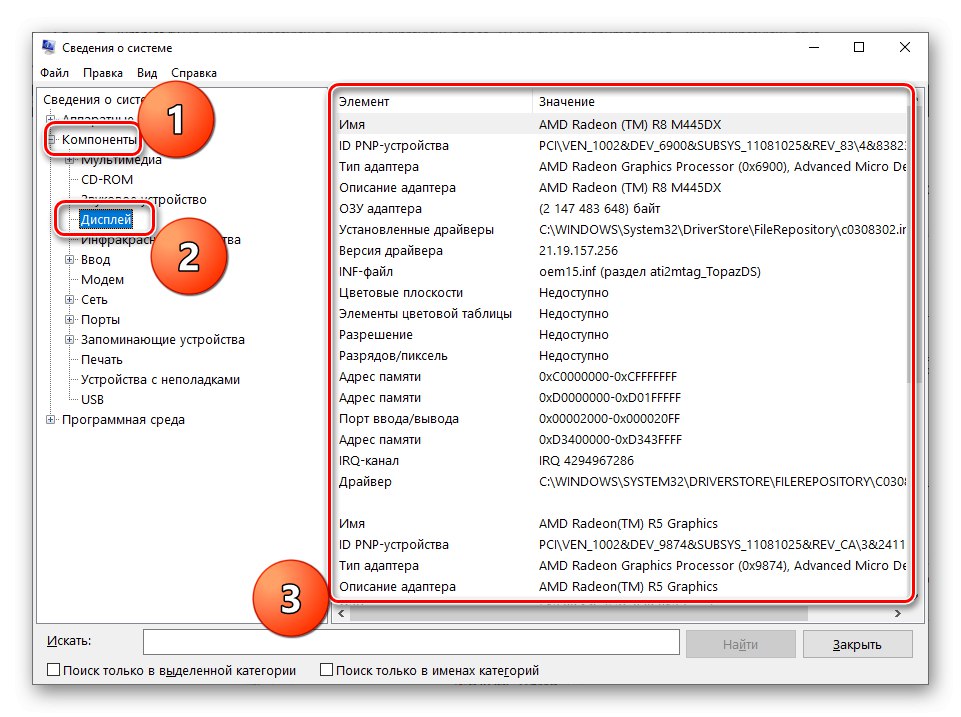The width and height of the screenshot is (961, 717).
Task: Click the horizontal scrollbar thumb
Action: (579, 613)
